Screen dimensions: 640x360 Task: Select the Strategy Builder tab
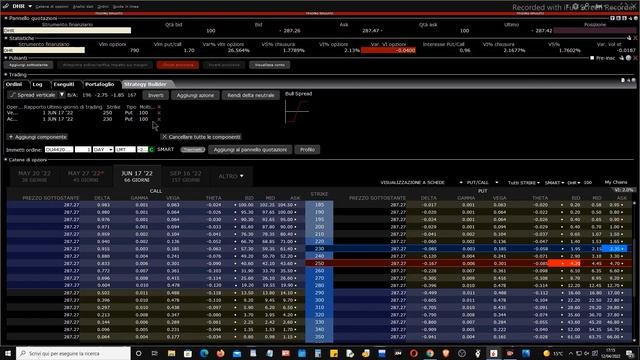tap(145, 84)
